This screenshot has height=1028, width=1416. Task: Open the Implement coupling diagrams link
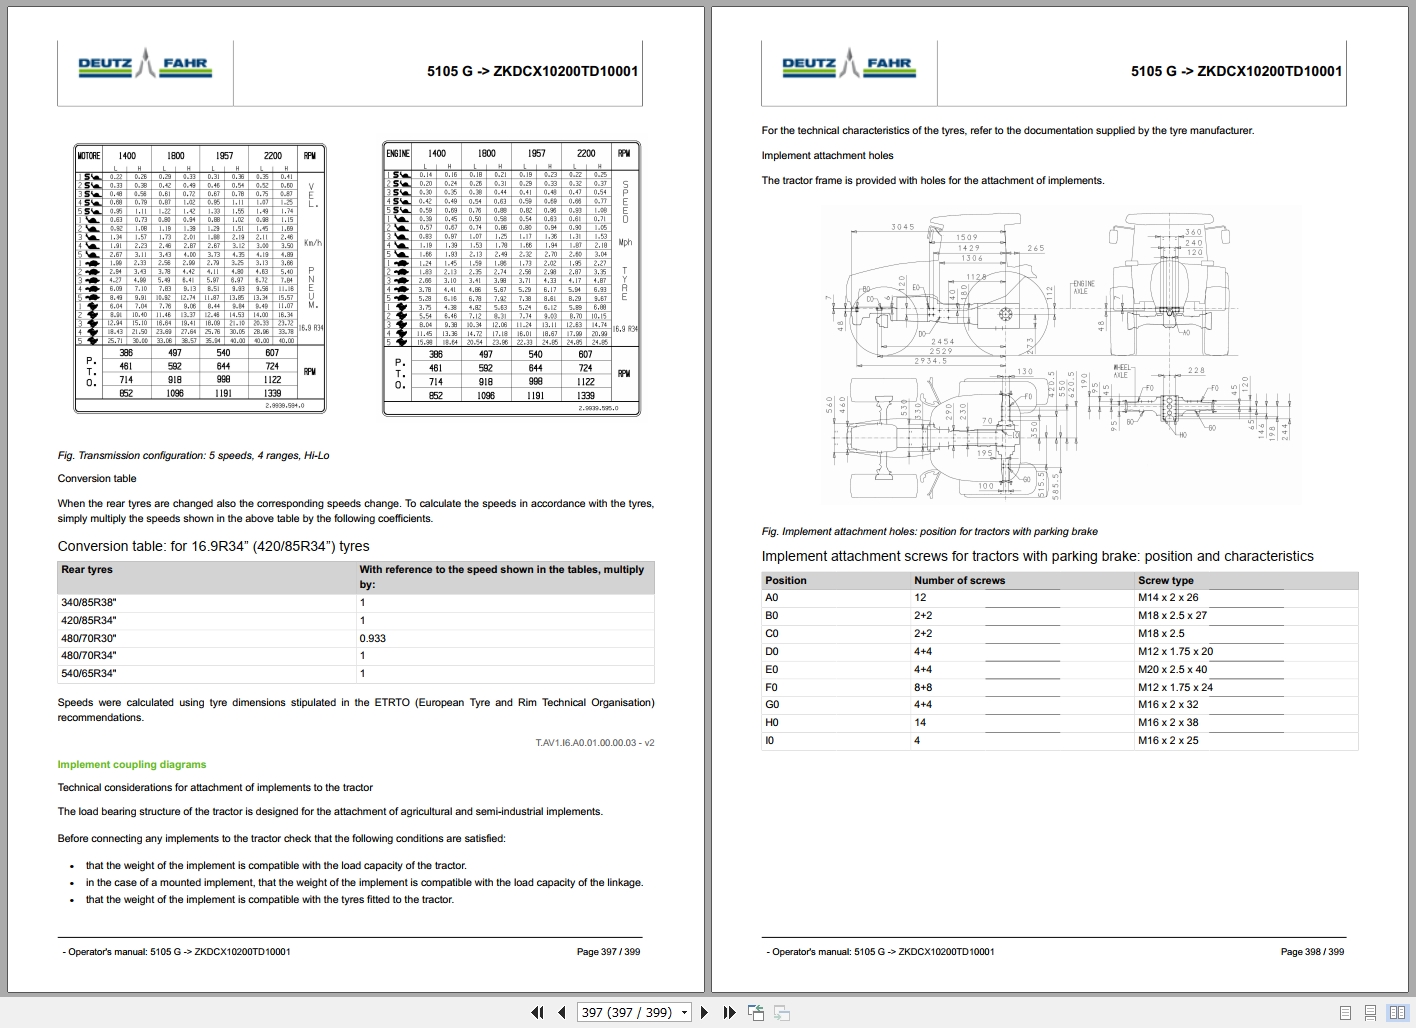(x=130, y=764)
